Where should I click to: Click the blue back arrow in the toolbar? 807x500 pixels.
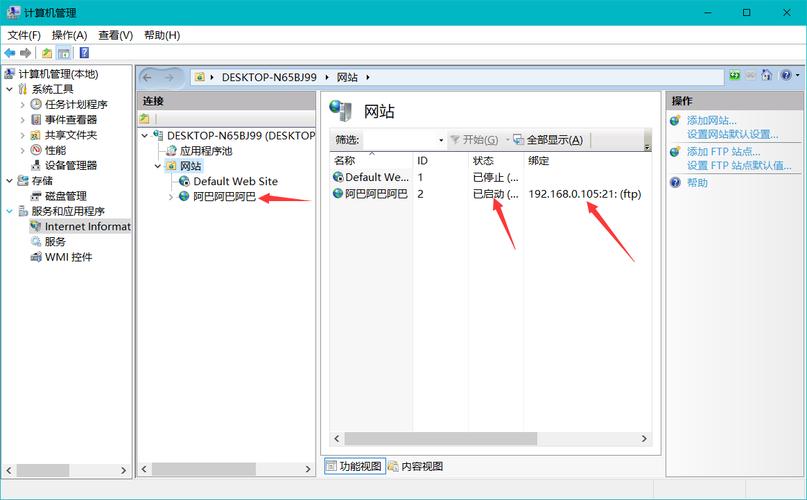click(10, 53)
